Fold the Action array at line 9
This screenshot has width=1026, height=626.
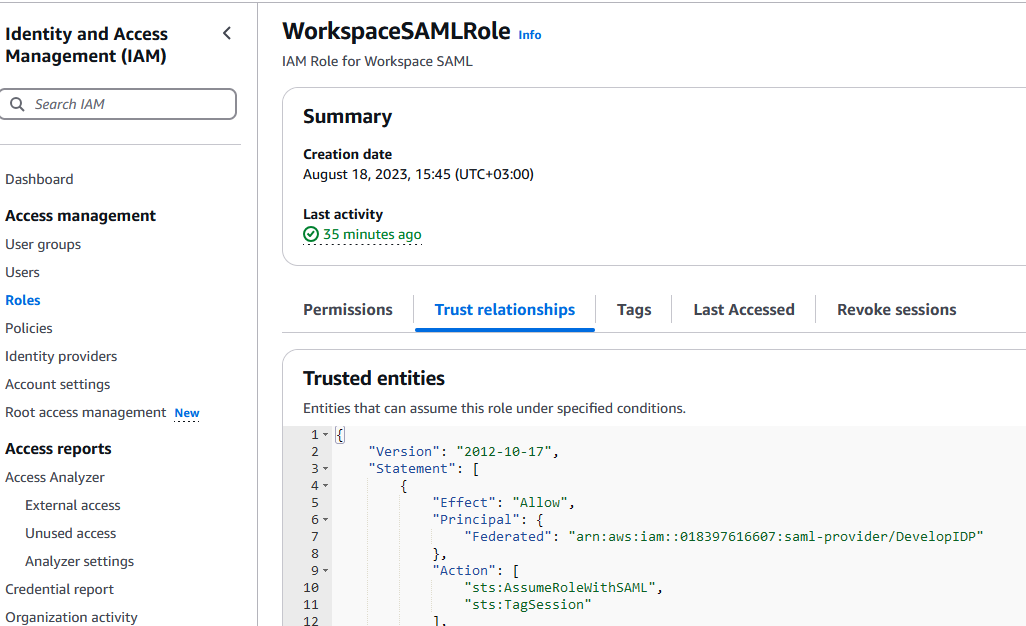point(325,571)
